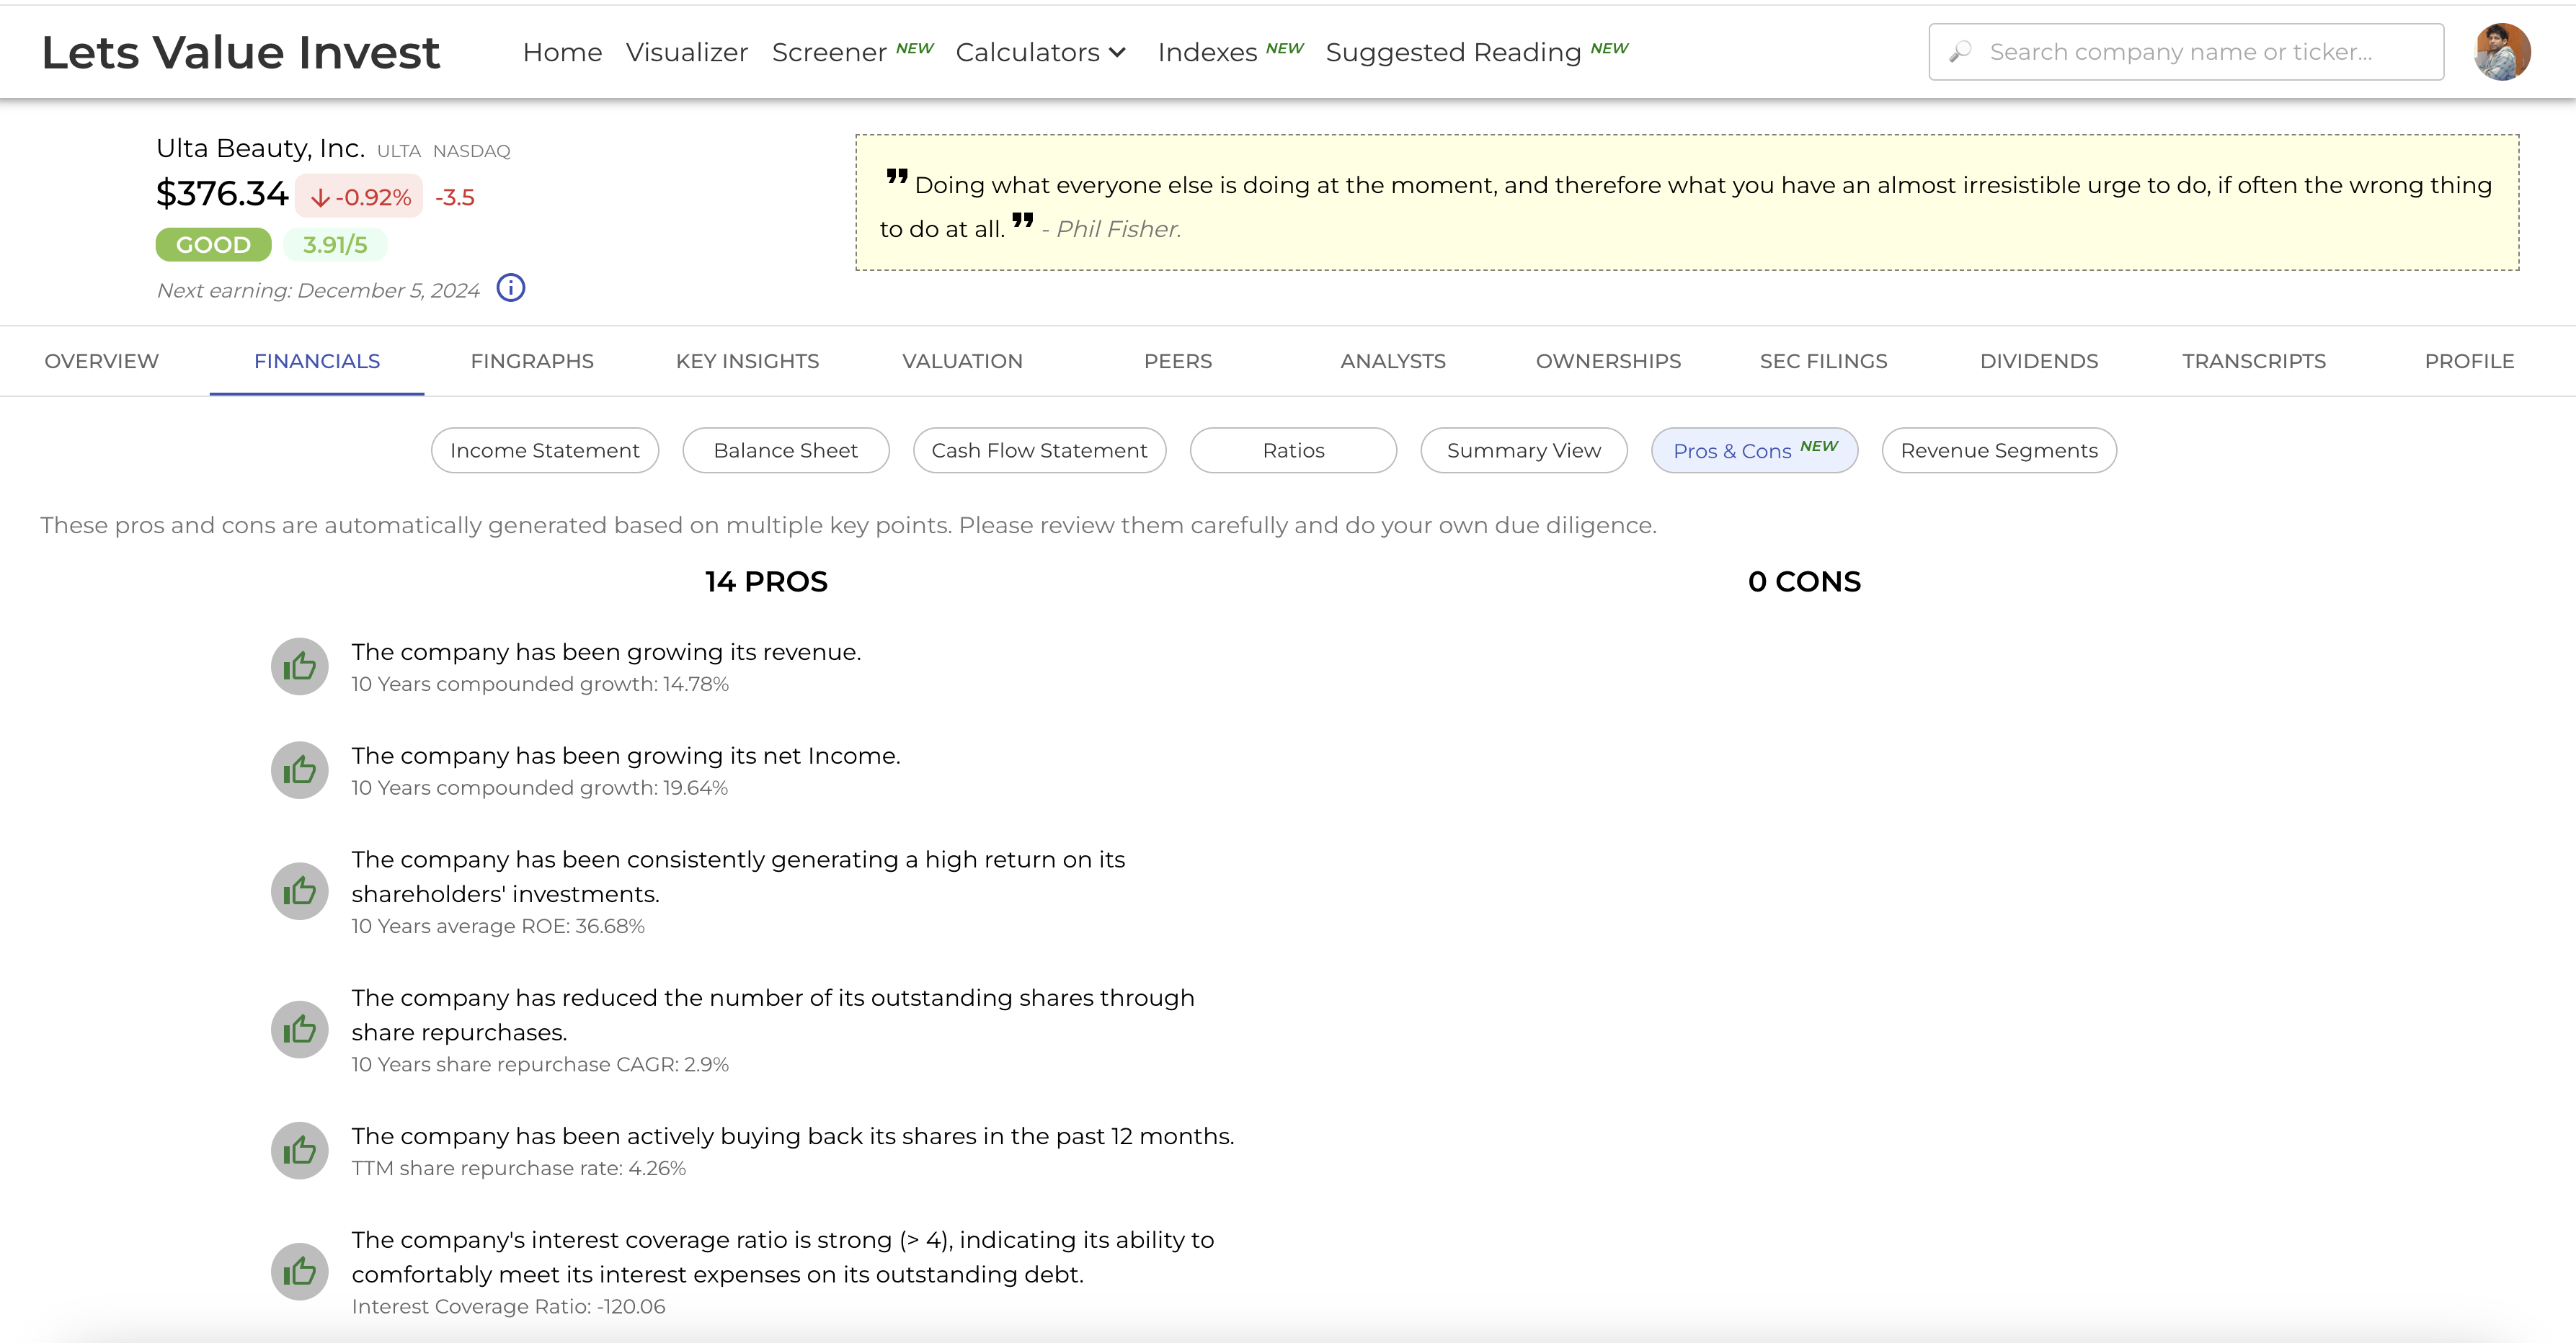Click the ULTA ticker label

pyautogui.click(x=399, y=151)
